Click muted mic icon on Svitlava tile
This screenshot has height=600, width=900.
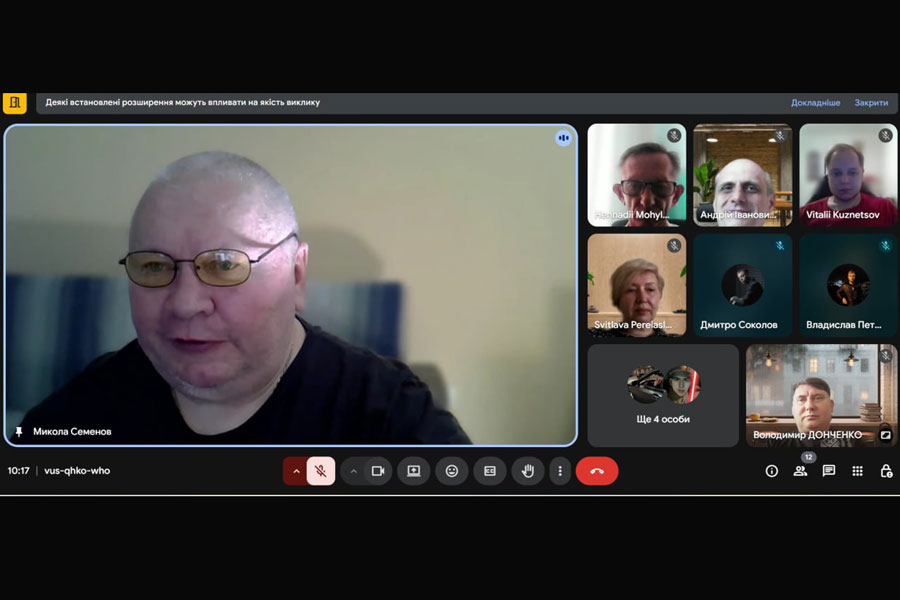point(674,246)
